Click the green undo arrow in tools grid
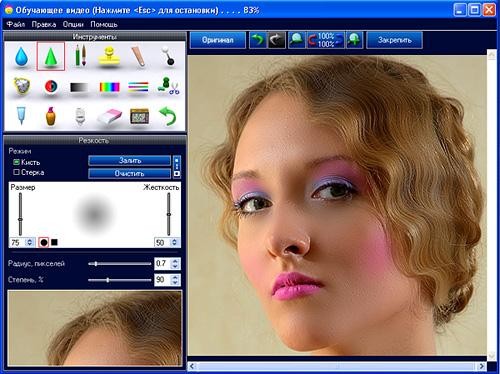This screenshot has width=500, height=374. 168,116
